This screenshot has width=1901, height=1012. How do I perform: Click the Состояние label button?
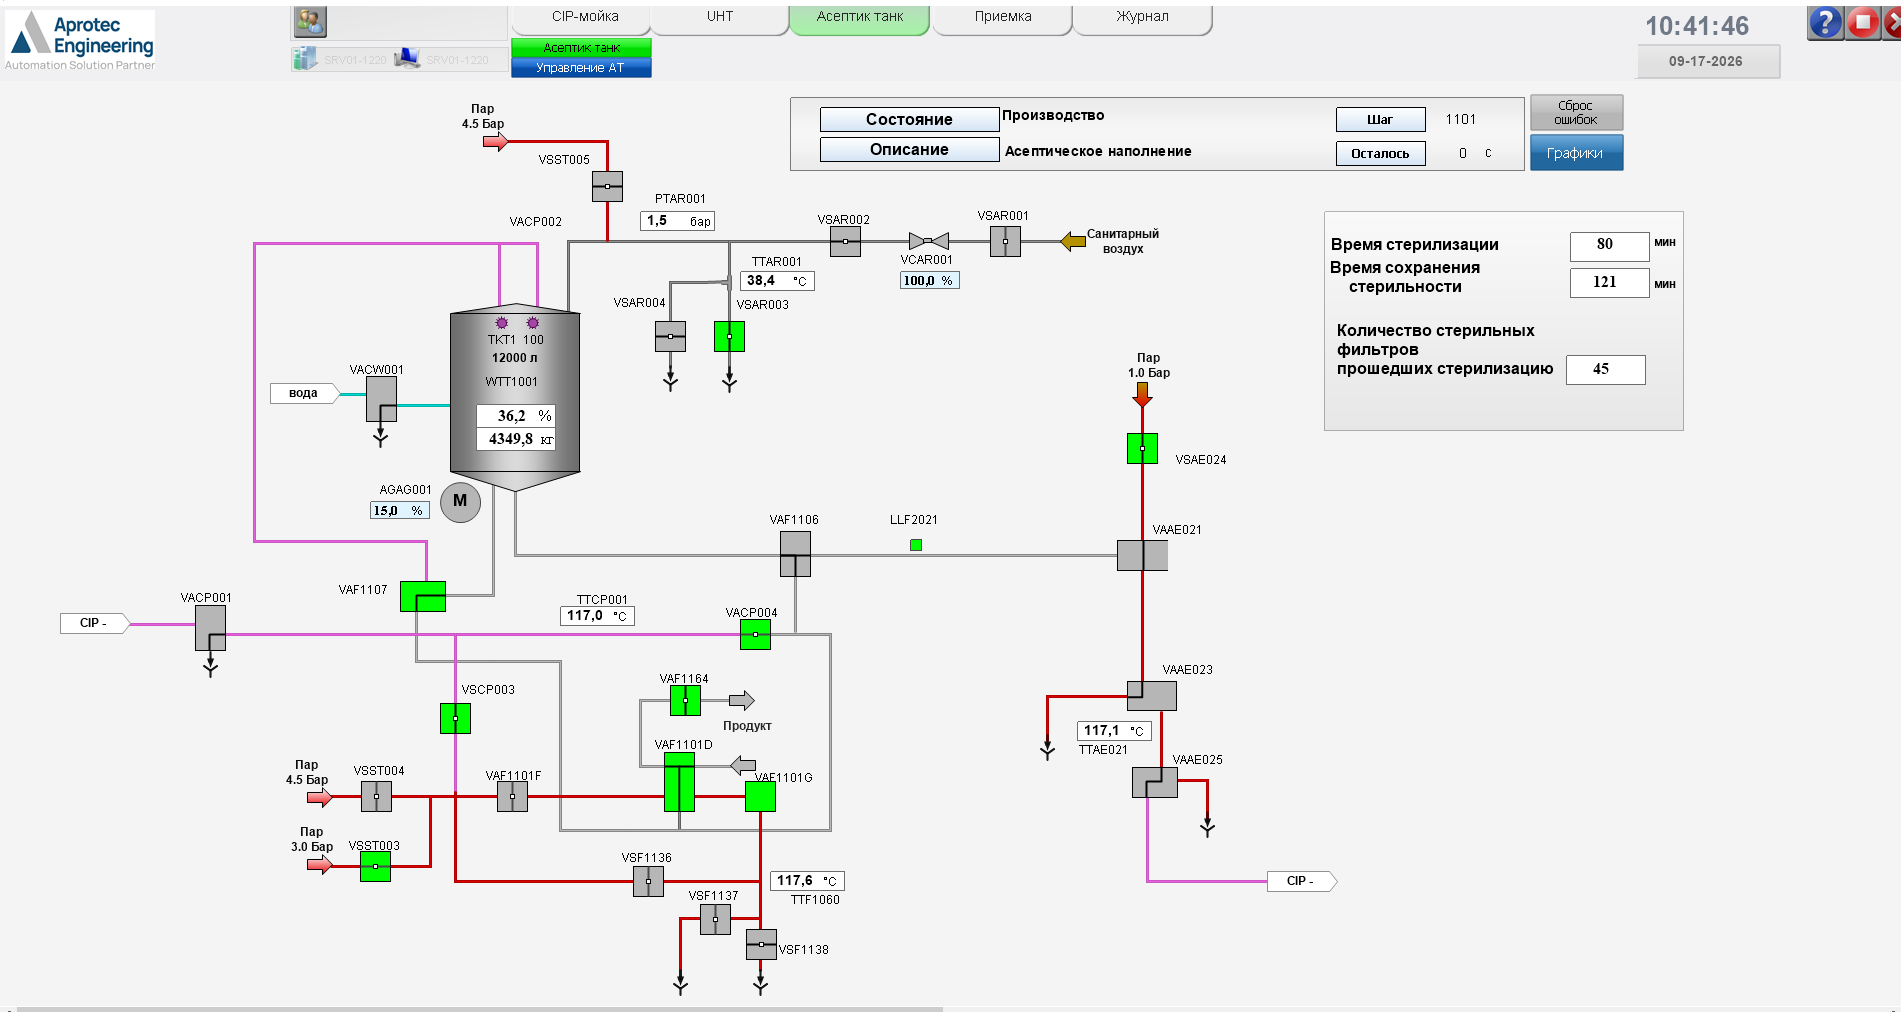(909, 119)
